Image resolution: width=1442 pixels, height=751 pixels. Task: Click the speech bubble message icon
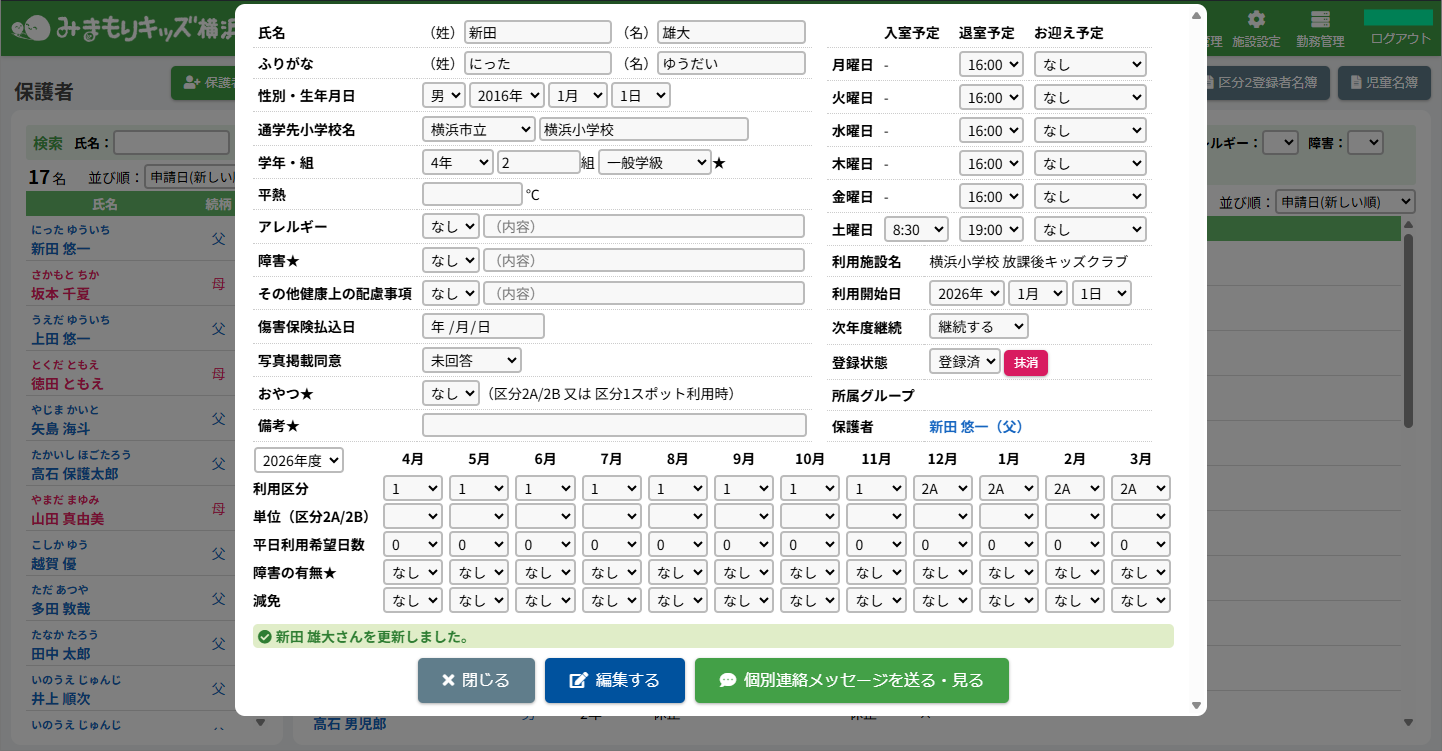[727, 681]
